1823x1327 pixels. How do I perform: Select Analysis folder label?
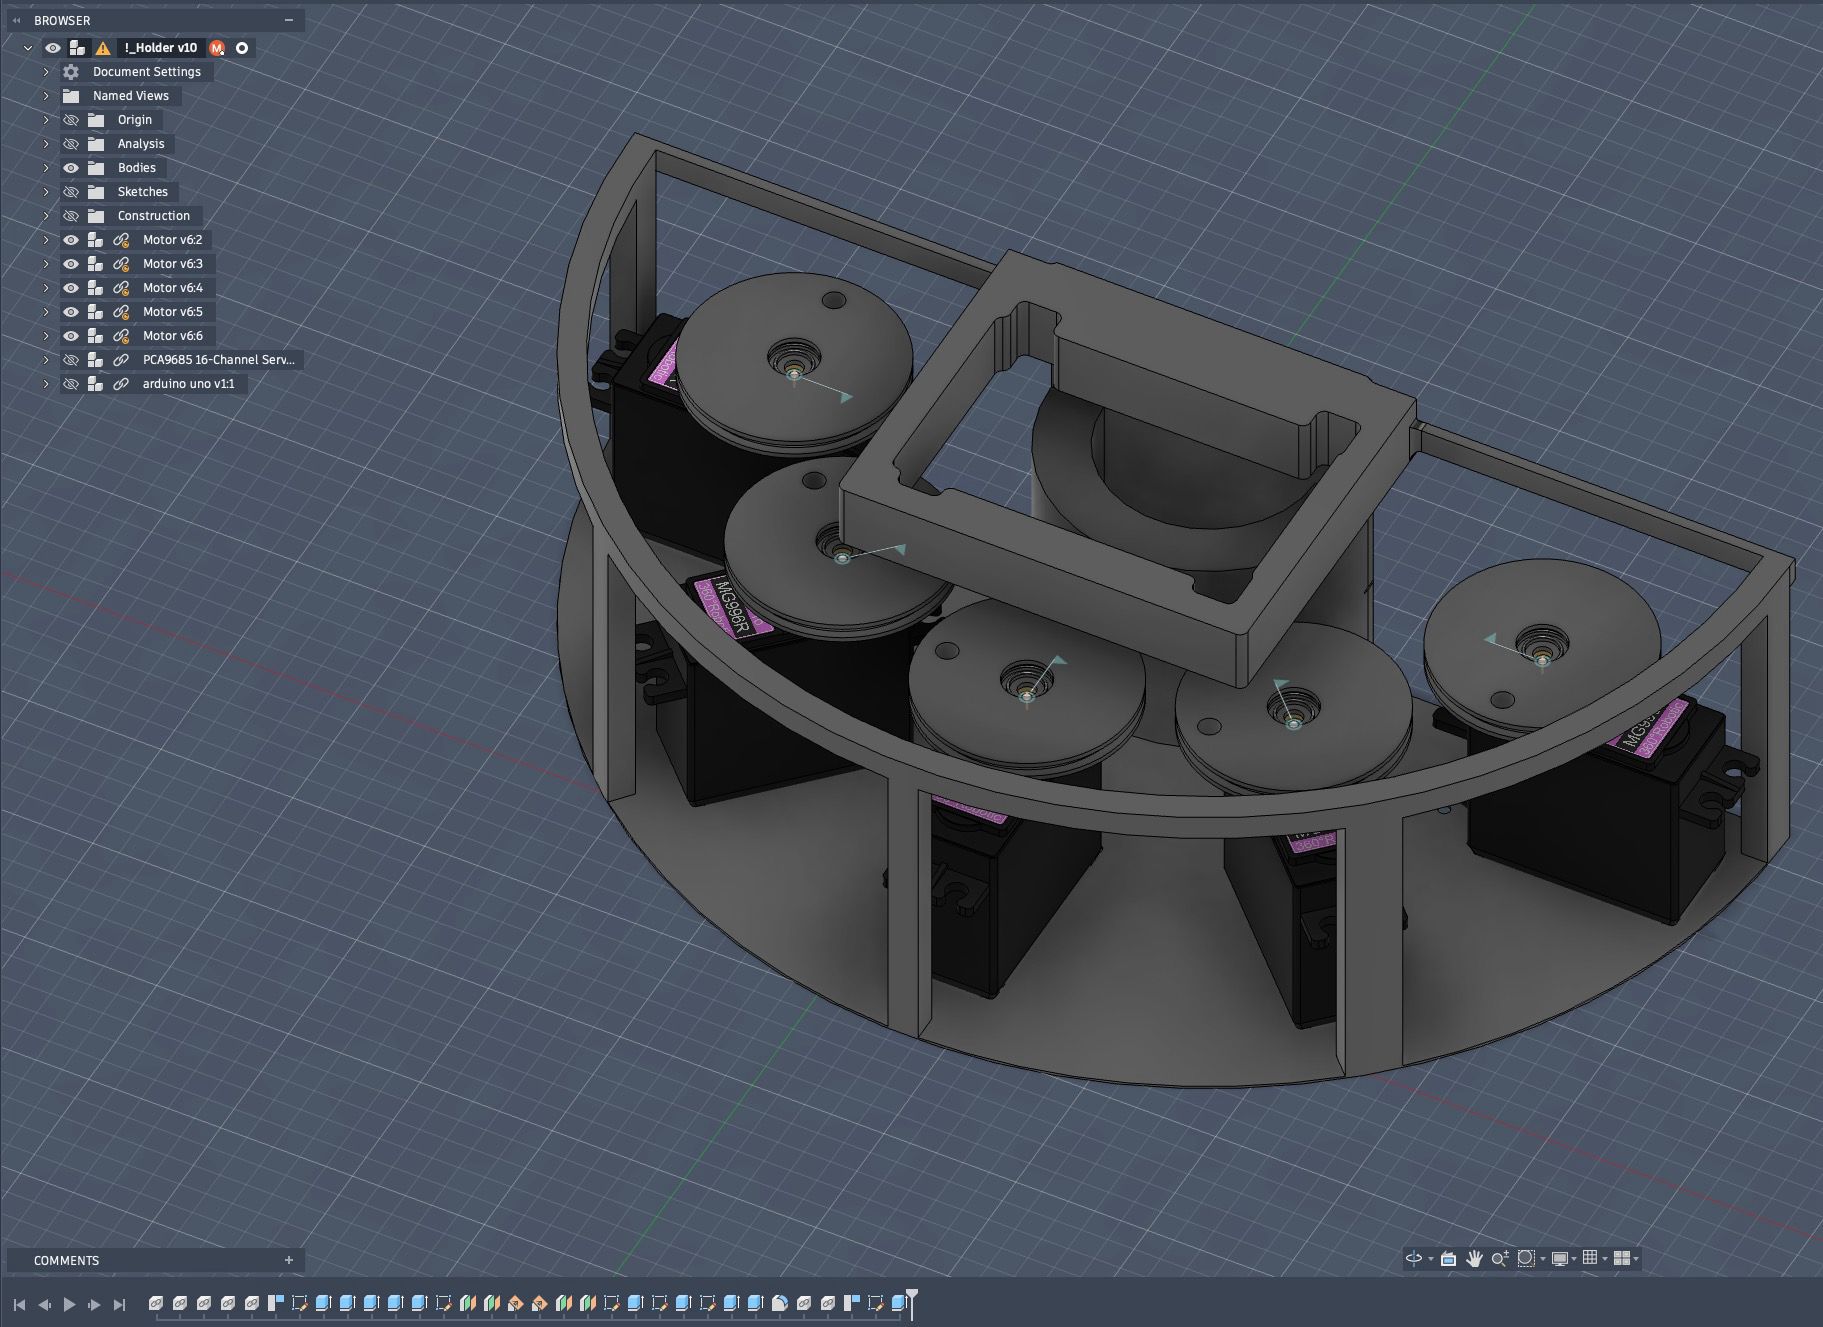[140, 144]
